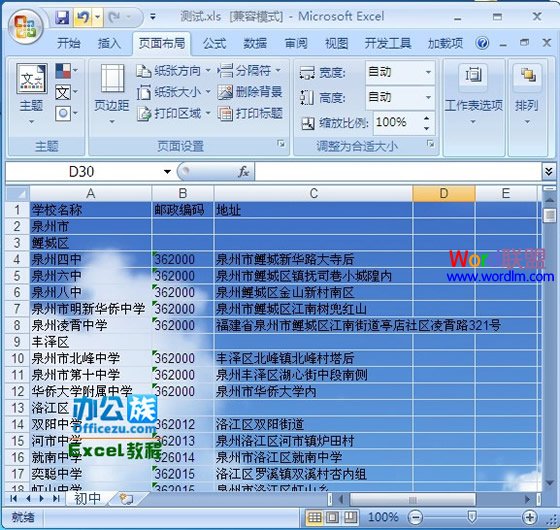Expand the formula bar

point(549,172)
